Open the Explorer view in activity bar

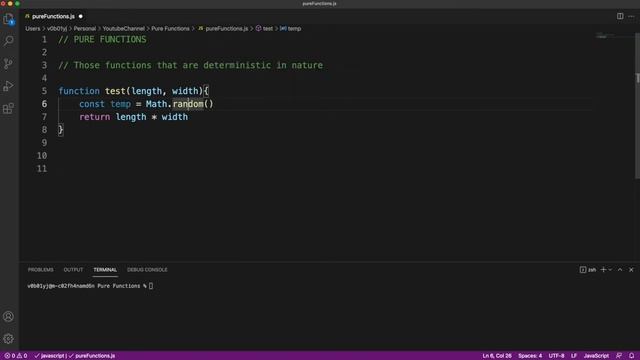(9, 19)
